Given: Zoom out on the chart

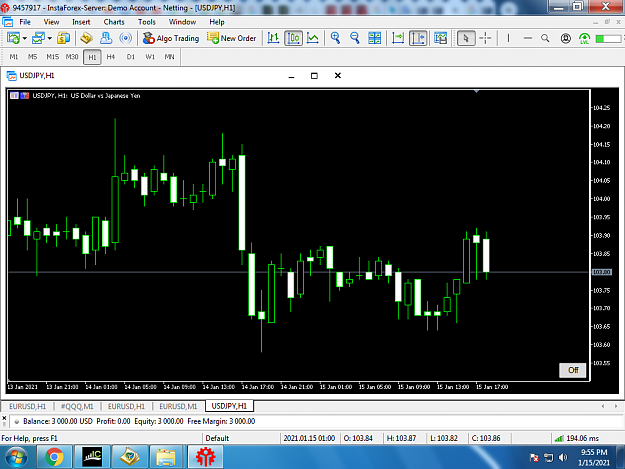Looking at the screenshot, I should pyautogui.click(x=355, y=38).
